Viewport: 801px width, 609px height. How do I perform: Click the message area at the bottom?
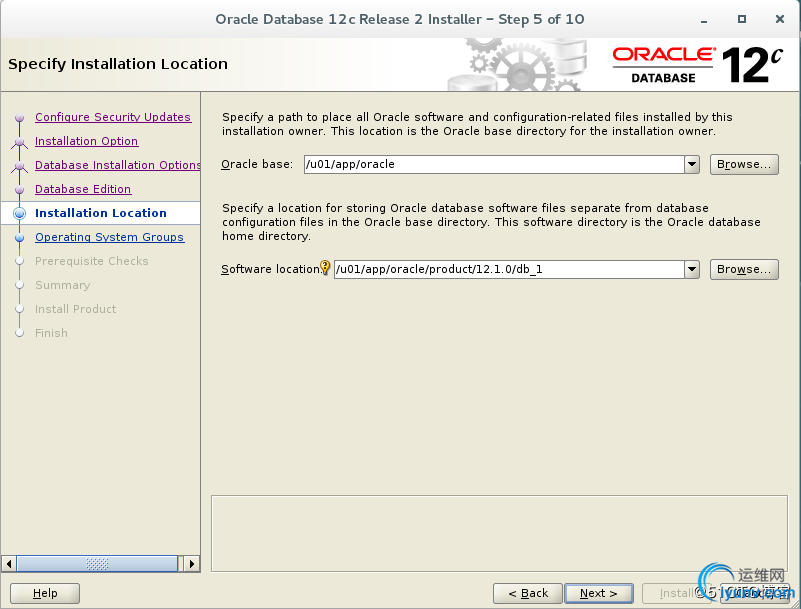(x=499, y=533)
